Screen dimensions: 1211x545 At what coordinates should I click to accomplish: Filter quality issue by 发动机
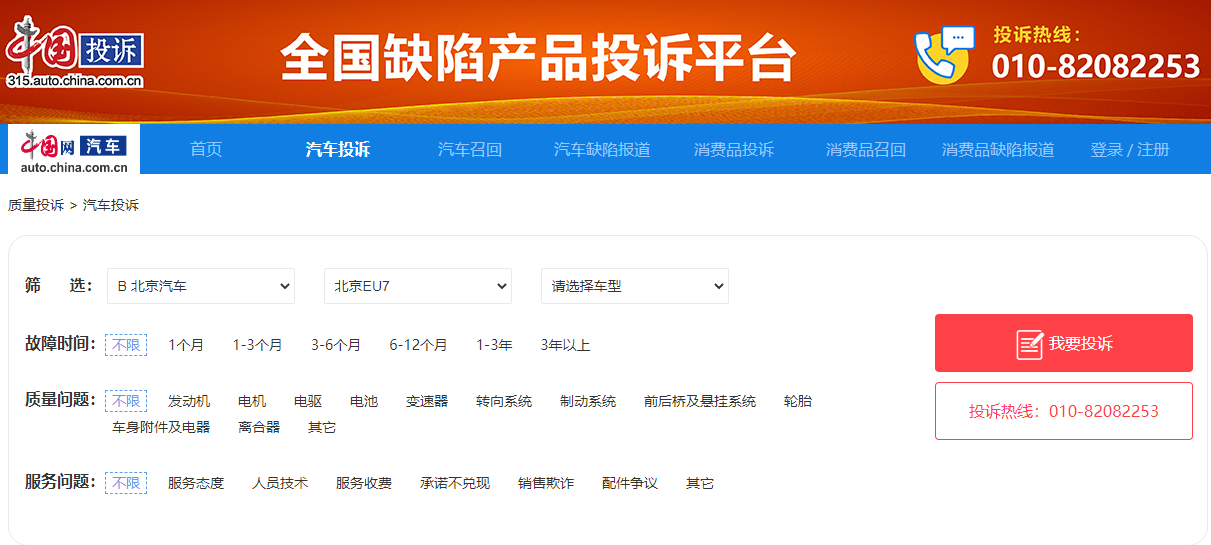pyautogui.click(x=189, y=401)
